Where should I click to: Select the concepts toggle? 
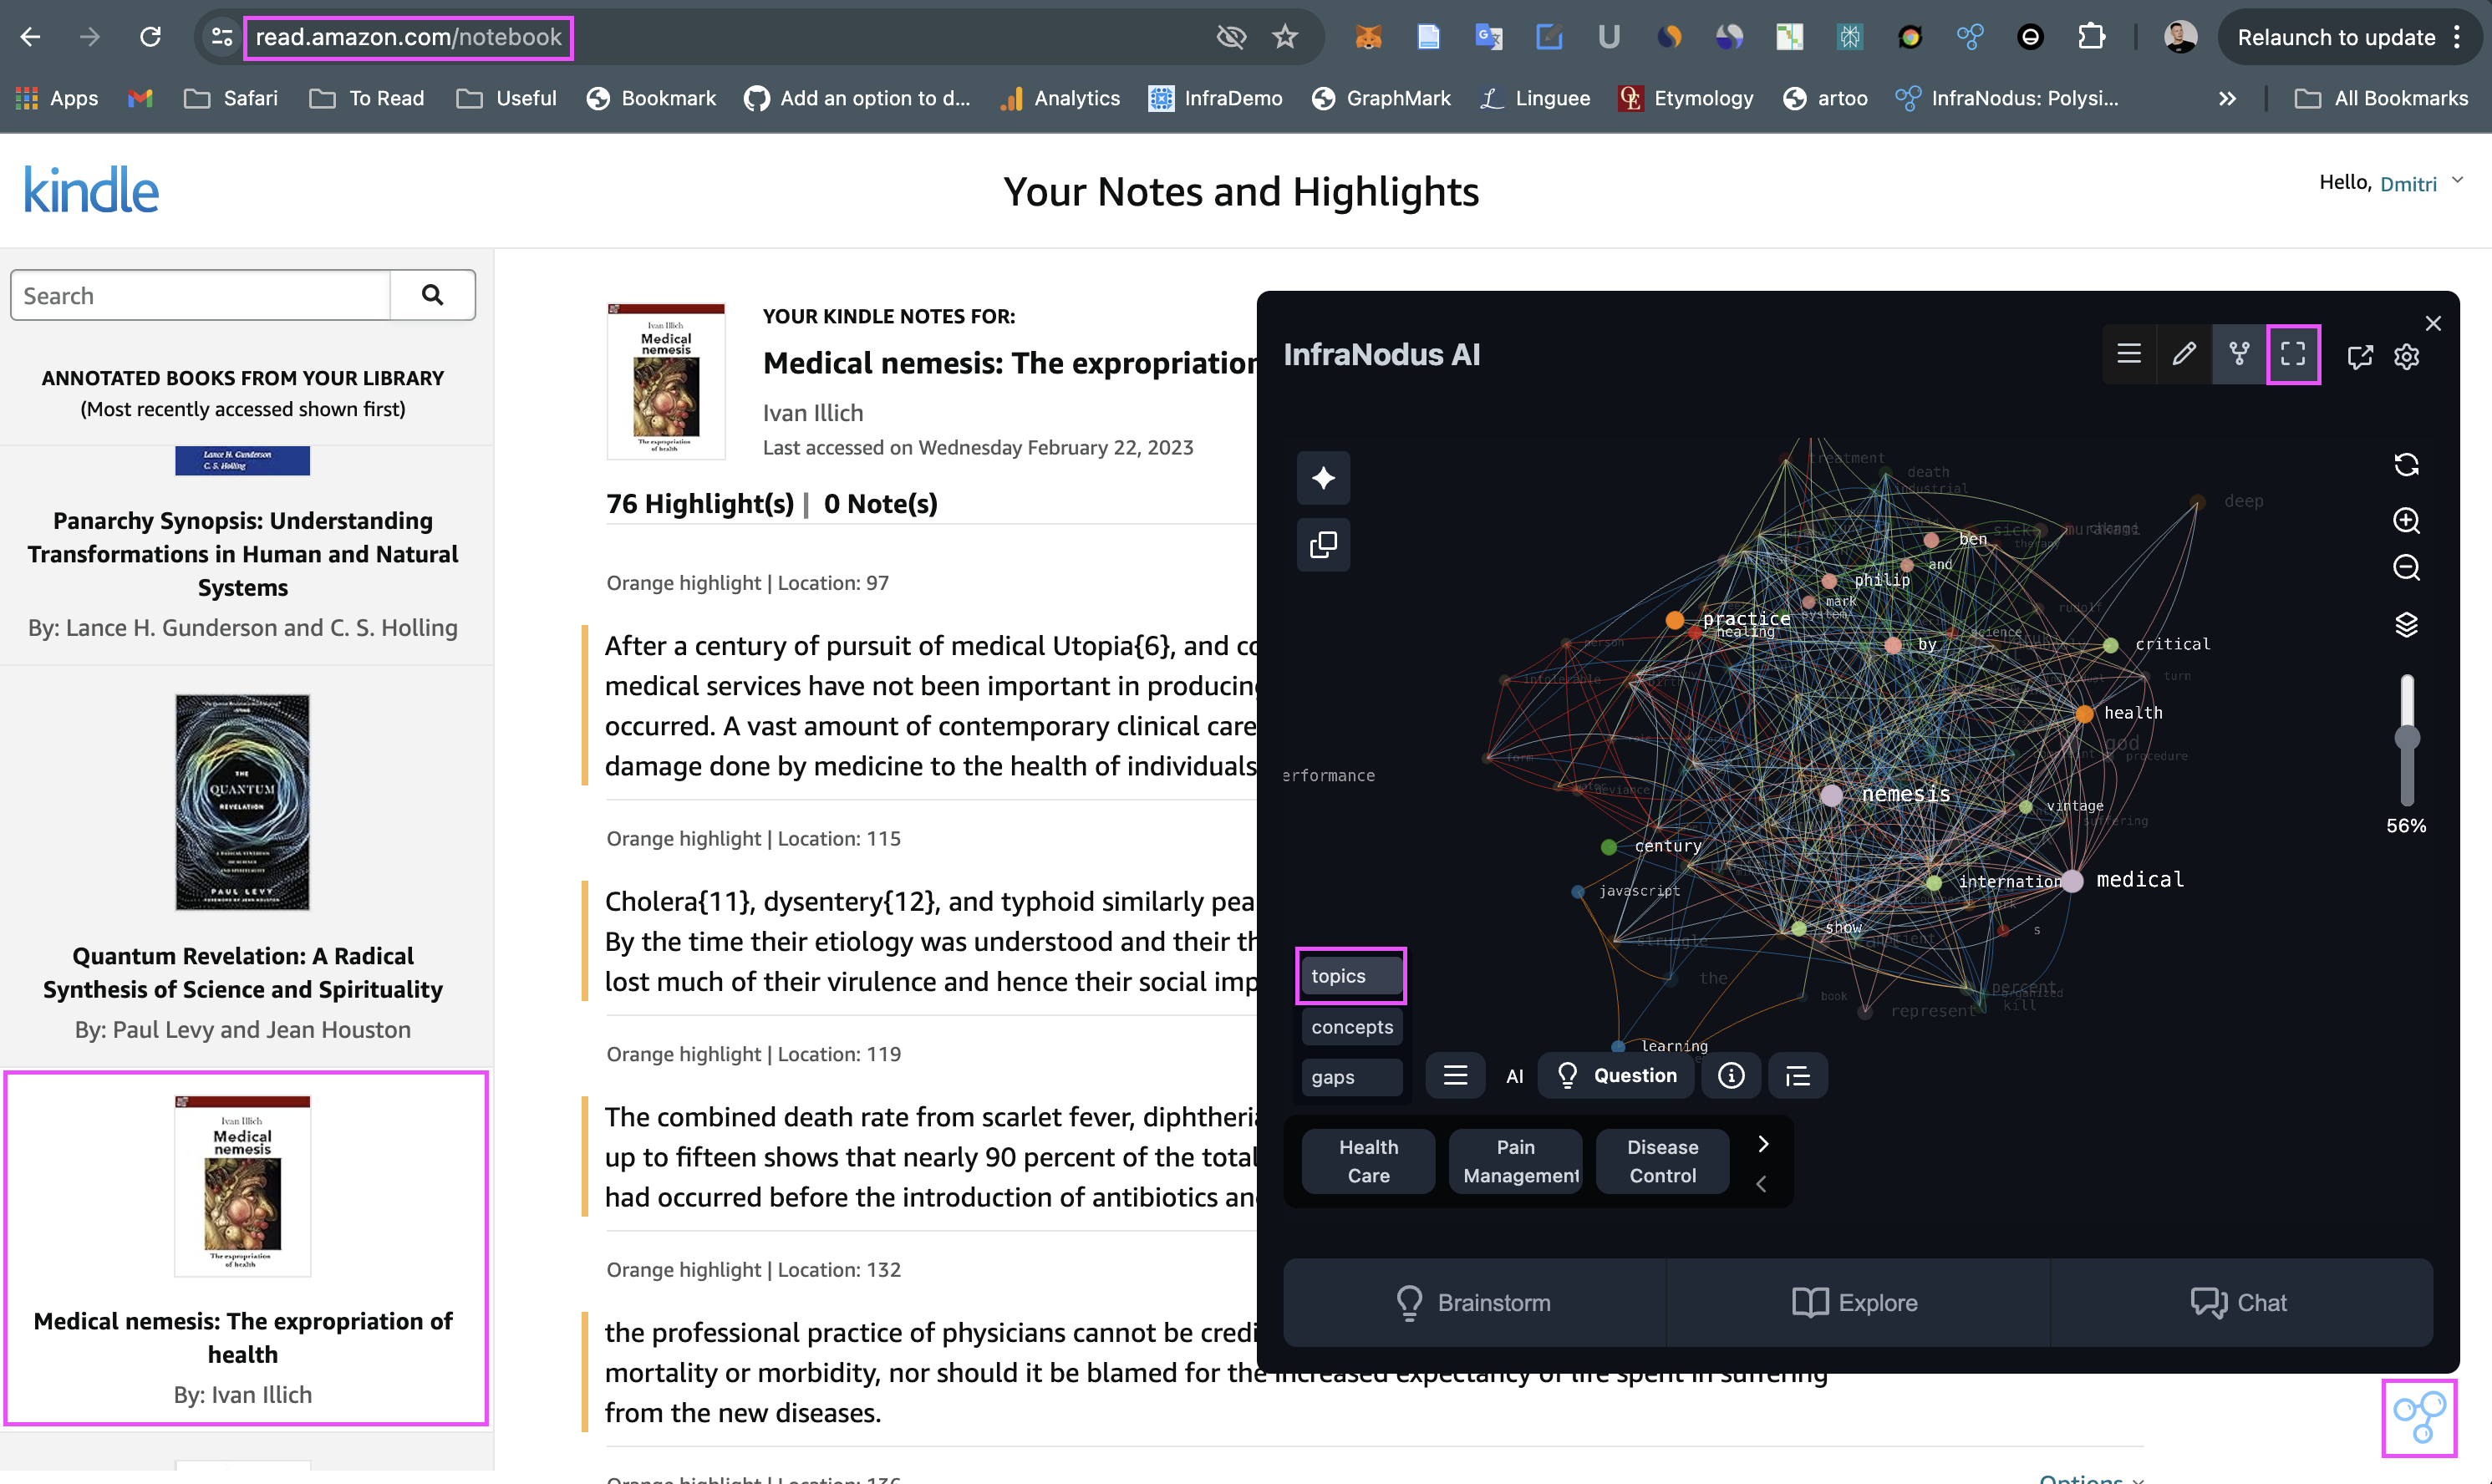point(1352,1027)
